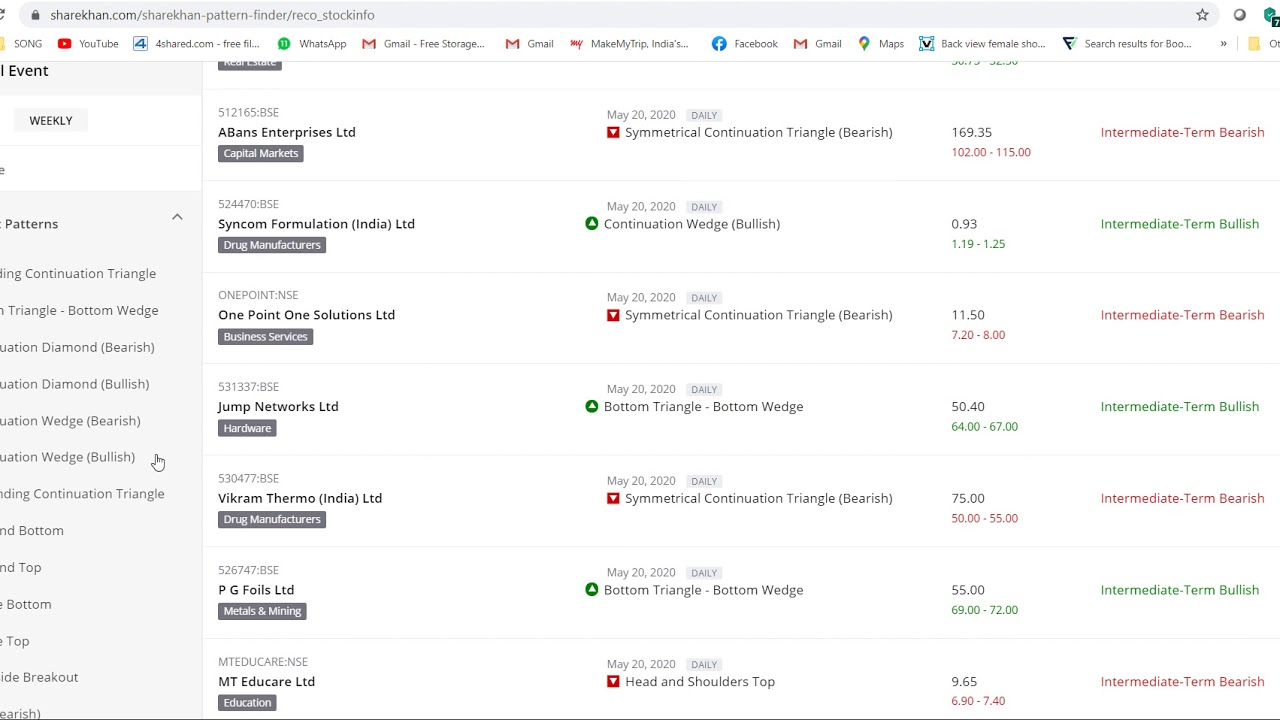Screen dimensions: 1280x720
Task: Open the YouTube bookmark
Action: (88, 44)
